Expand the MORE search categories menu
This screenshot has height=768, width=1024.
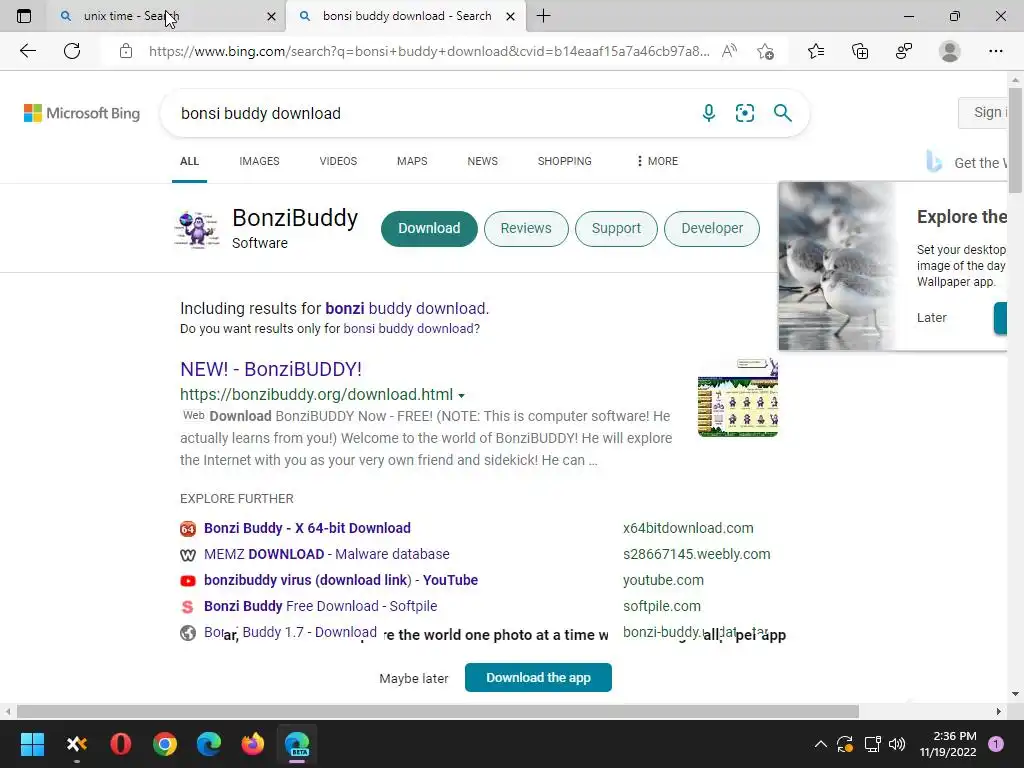coord(658,161)
